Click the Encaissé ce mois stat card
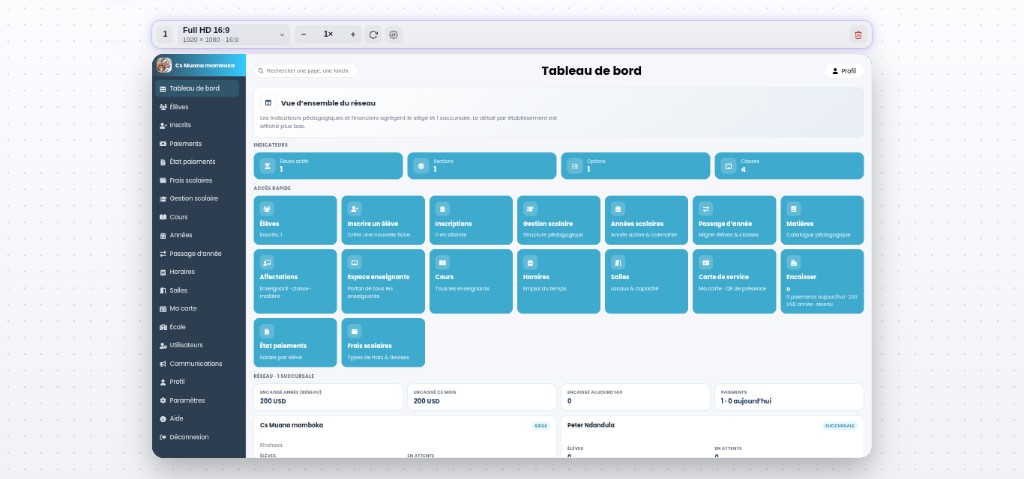Viewport: 1024px width, 479px height. (x=482, y=397)
